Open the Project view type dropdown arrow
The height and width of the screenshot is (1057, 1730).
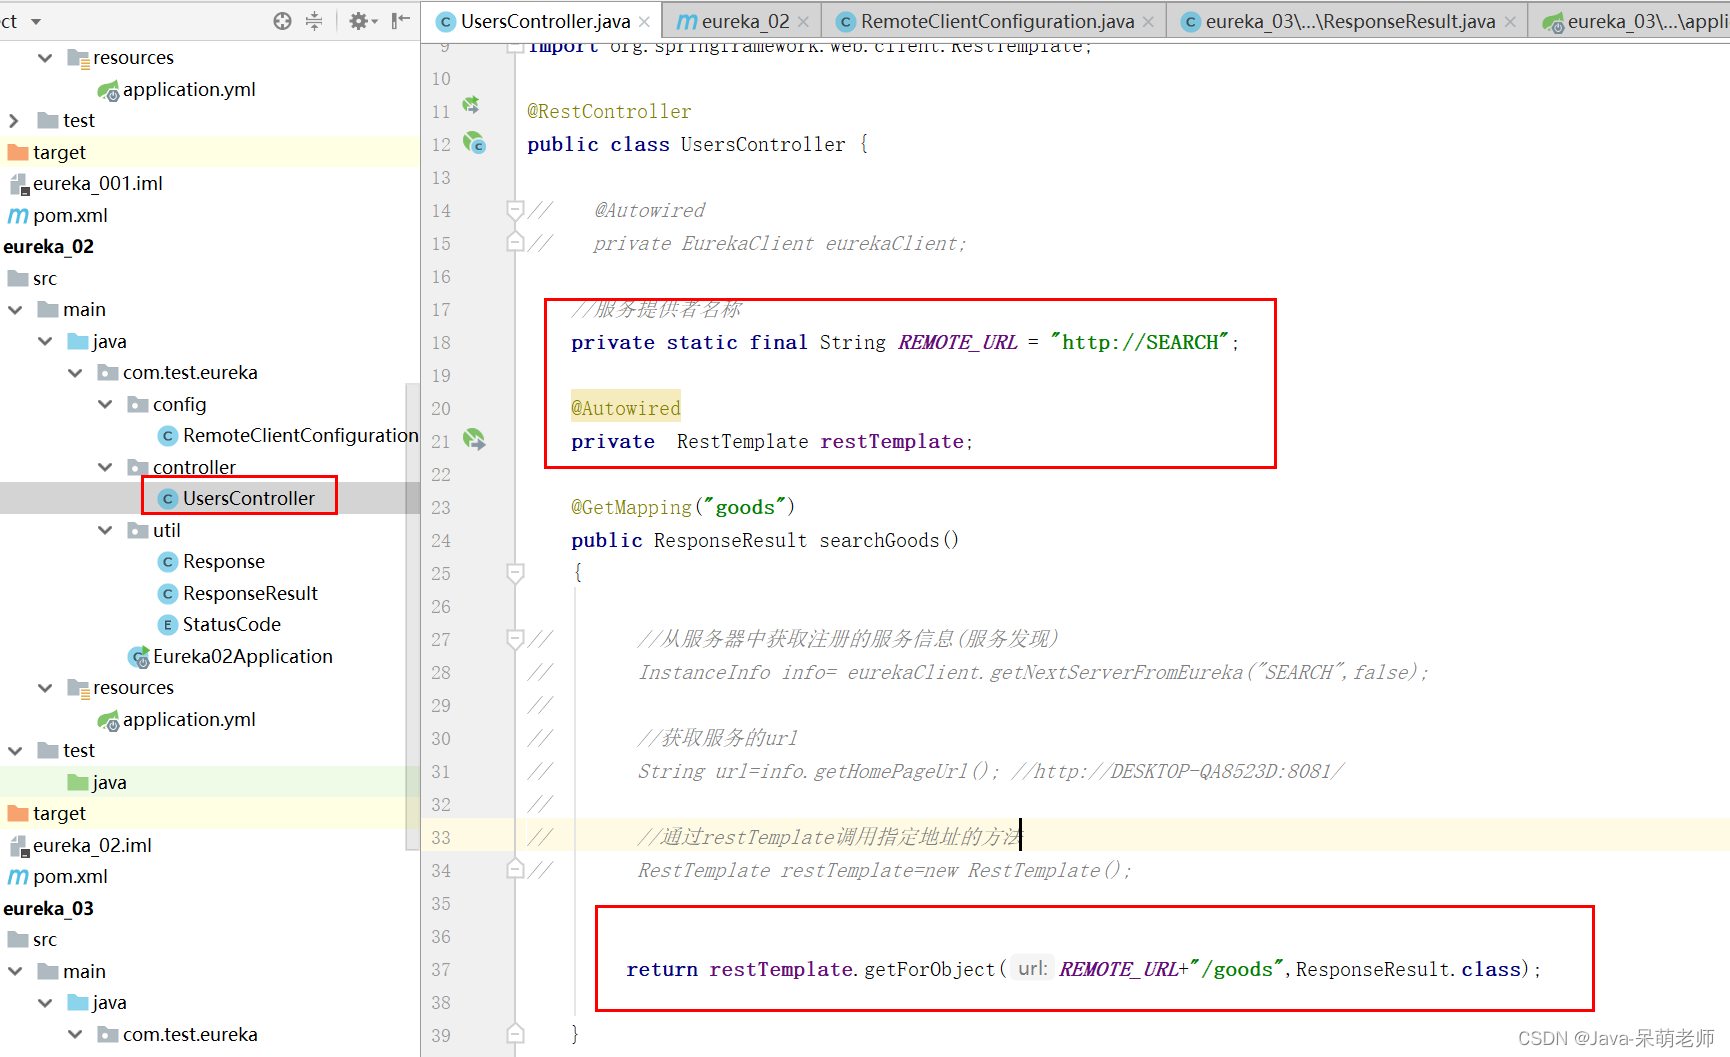tap(36, 21)
